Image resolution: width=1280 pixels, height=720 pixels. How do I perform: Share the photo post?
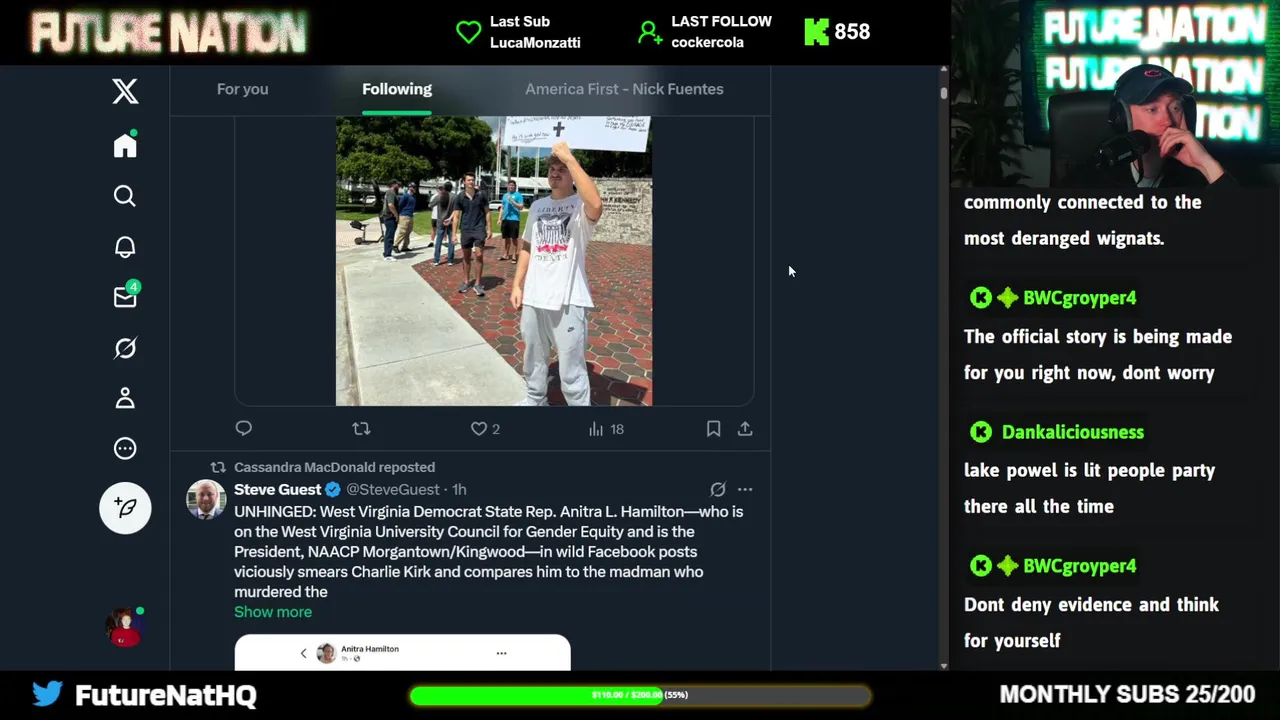coord(745,428)
